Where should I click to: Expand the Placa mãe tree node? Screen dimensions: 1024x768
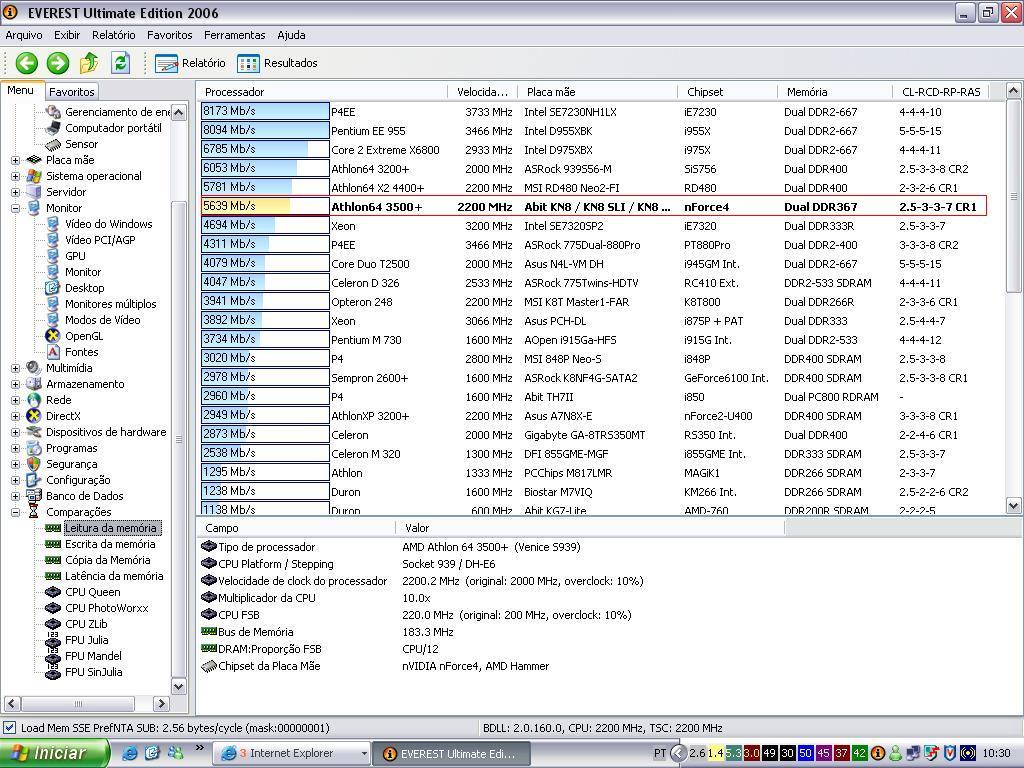(15, 160)
